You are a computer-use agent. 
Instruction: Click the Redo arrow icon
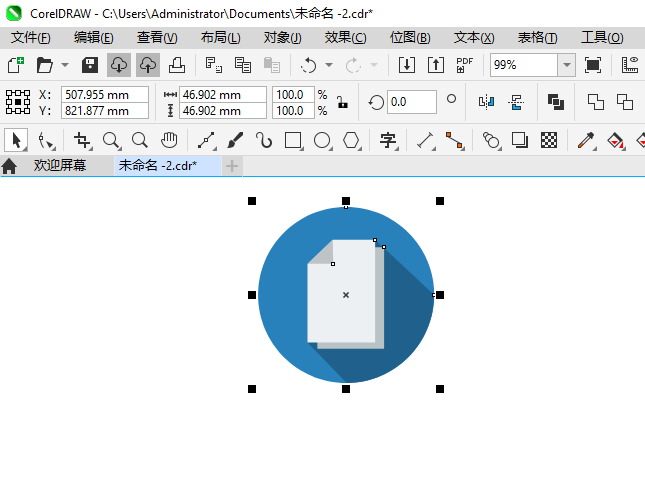tap(353, 65)
